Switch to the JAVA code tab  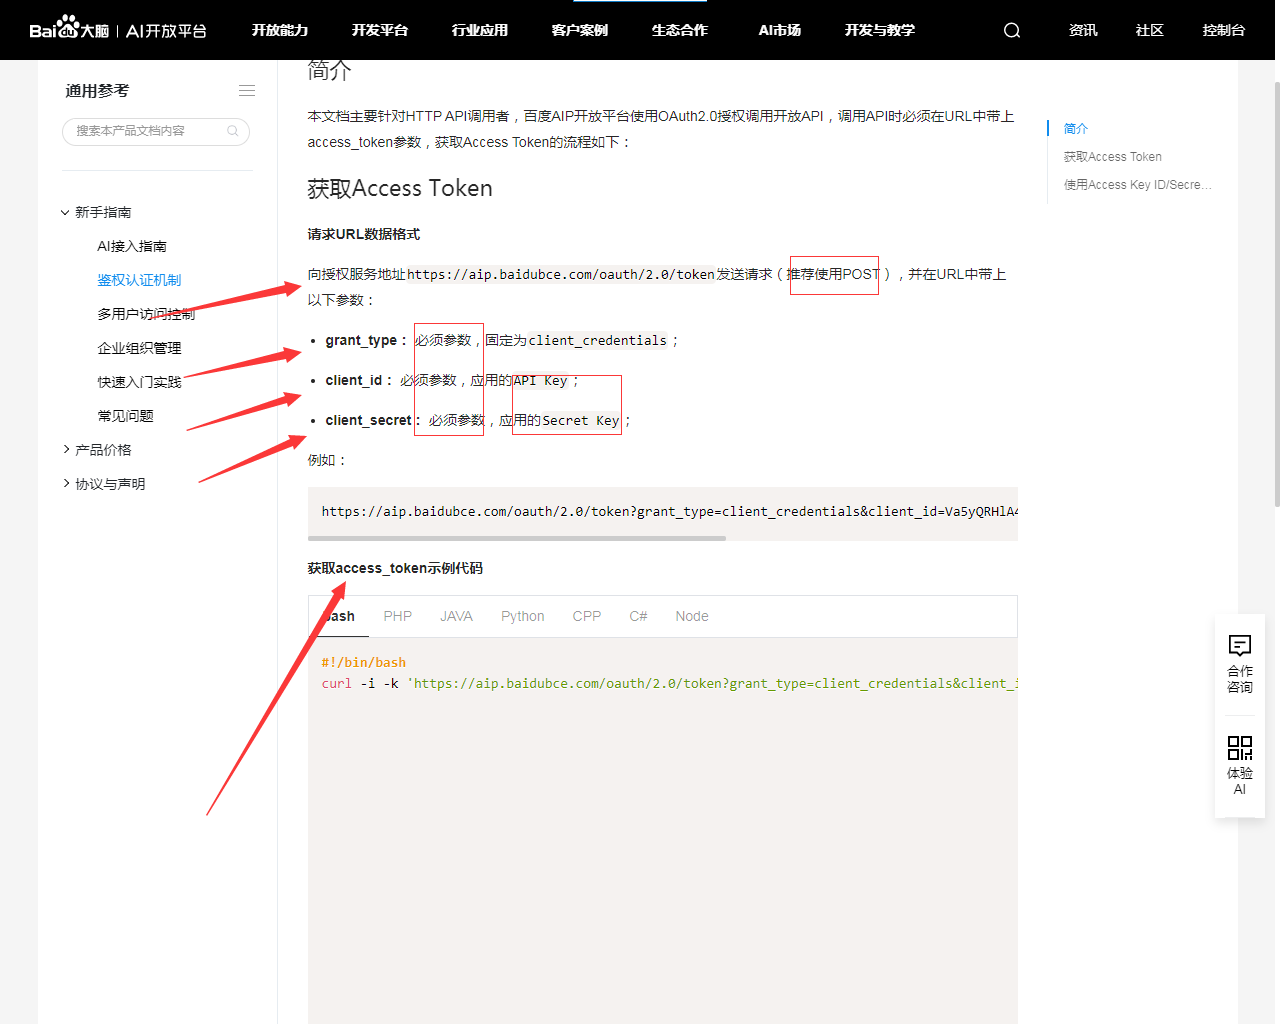click(456, 616)
